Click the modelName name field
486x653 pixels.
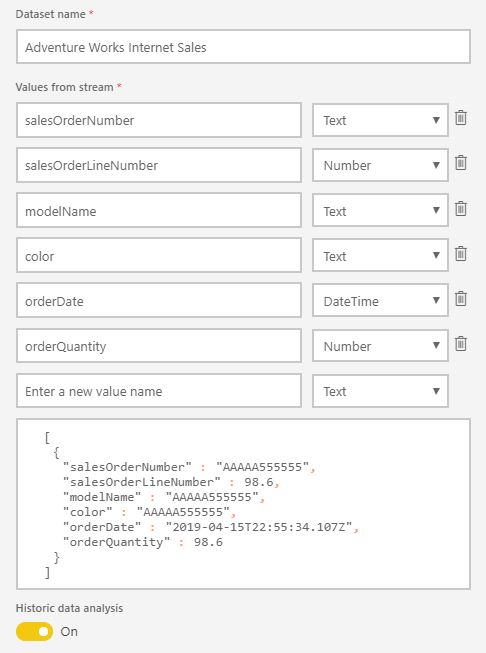[x=159, y=210]
